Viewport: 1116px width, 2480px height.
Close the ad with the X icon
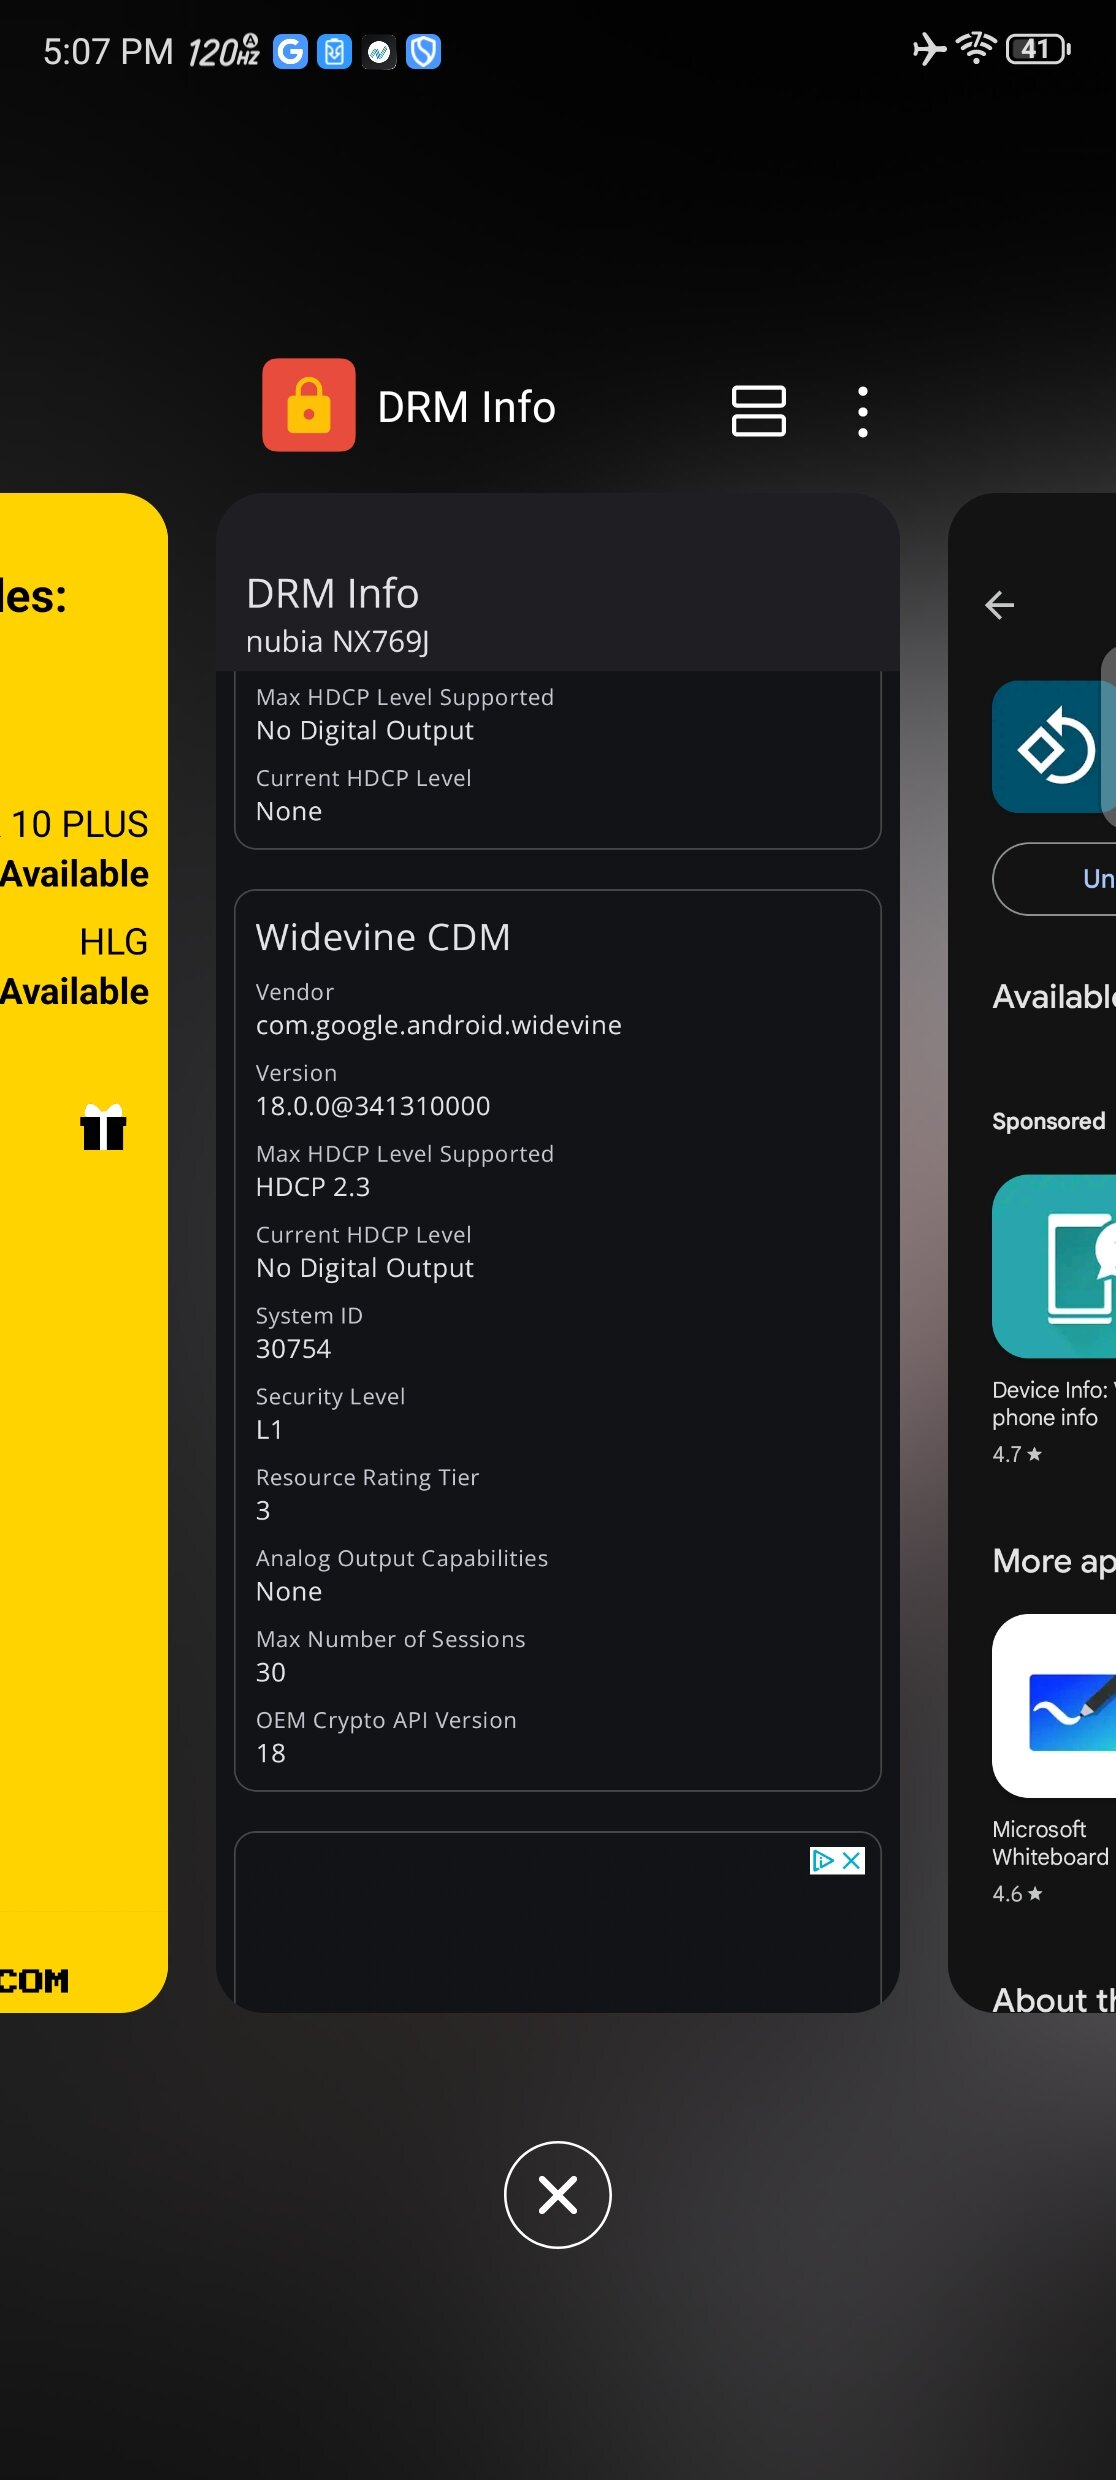point(852,1860)
